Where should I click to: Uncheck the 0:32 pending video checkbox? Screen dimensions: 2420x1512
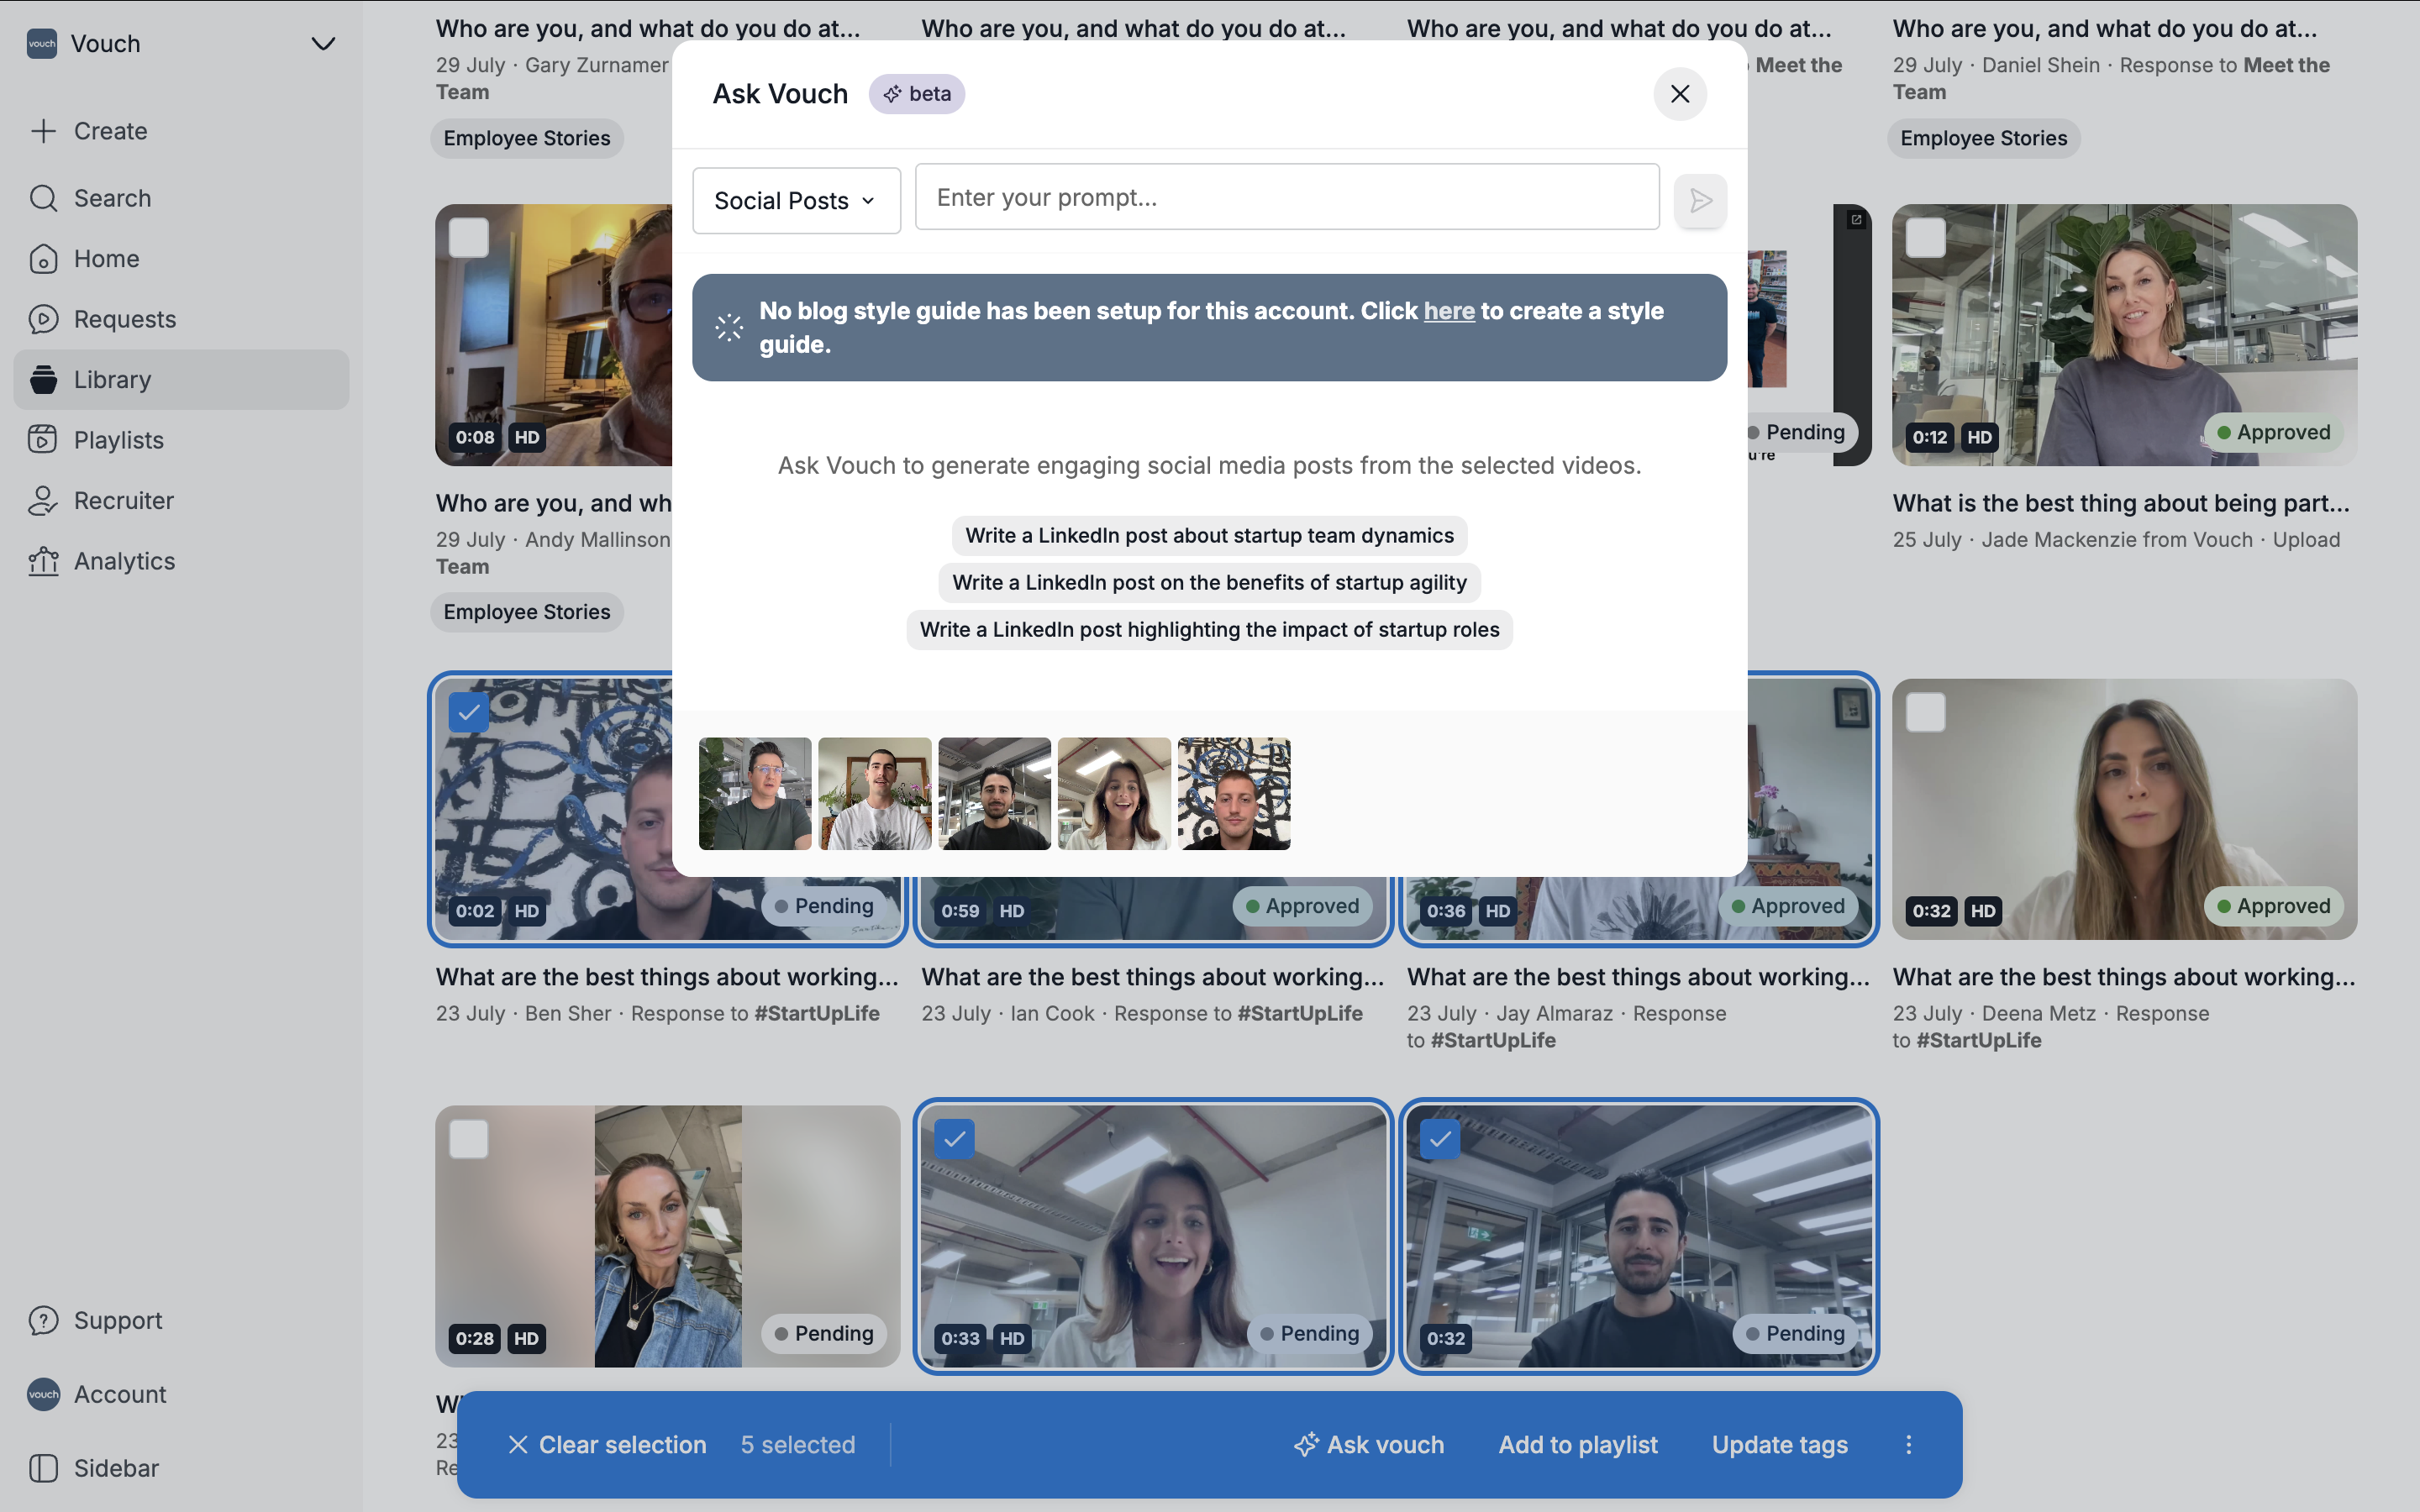click(x=1440, y=1139)
